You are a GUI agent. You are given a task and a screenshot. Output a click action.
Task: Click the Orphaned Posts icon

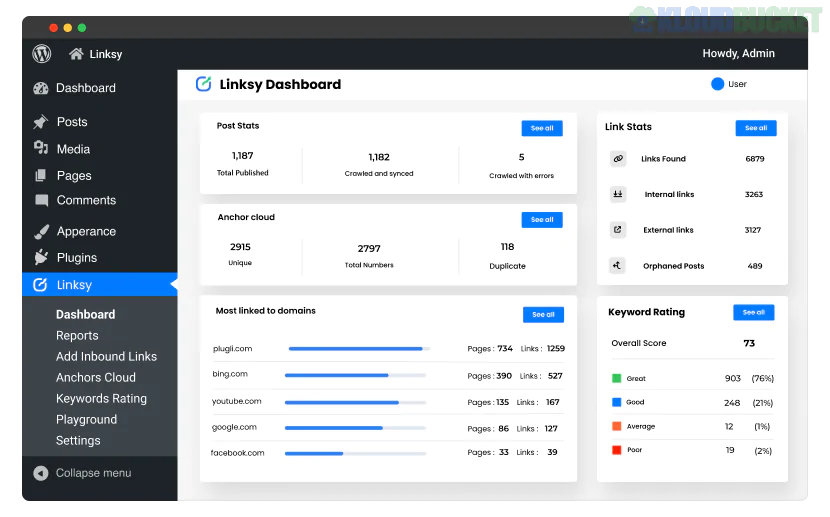pos(617,266)
